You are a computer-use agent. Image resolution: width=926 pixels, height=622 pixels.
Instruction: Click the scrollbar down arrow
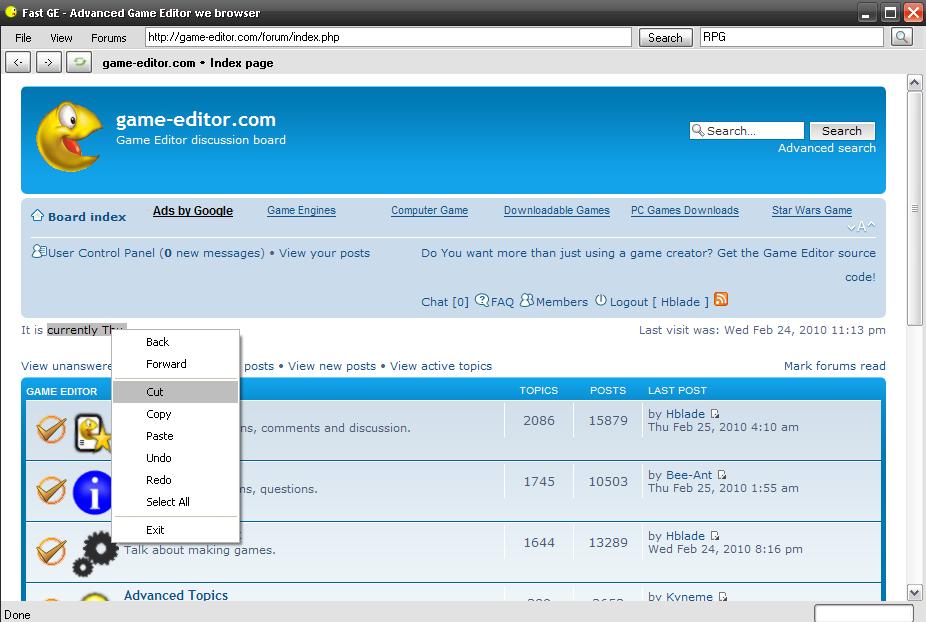(x=914, y=592)
